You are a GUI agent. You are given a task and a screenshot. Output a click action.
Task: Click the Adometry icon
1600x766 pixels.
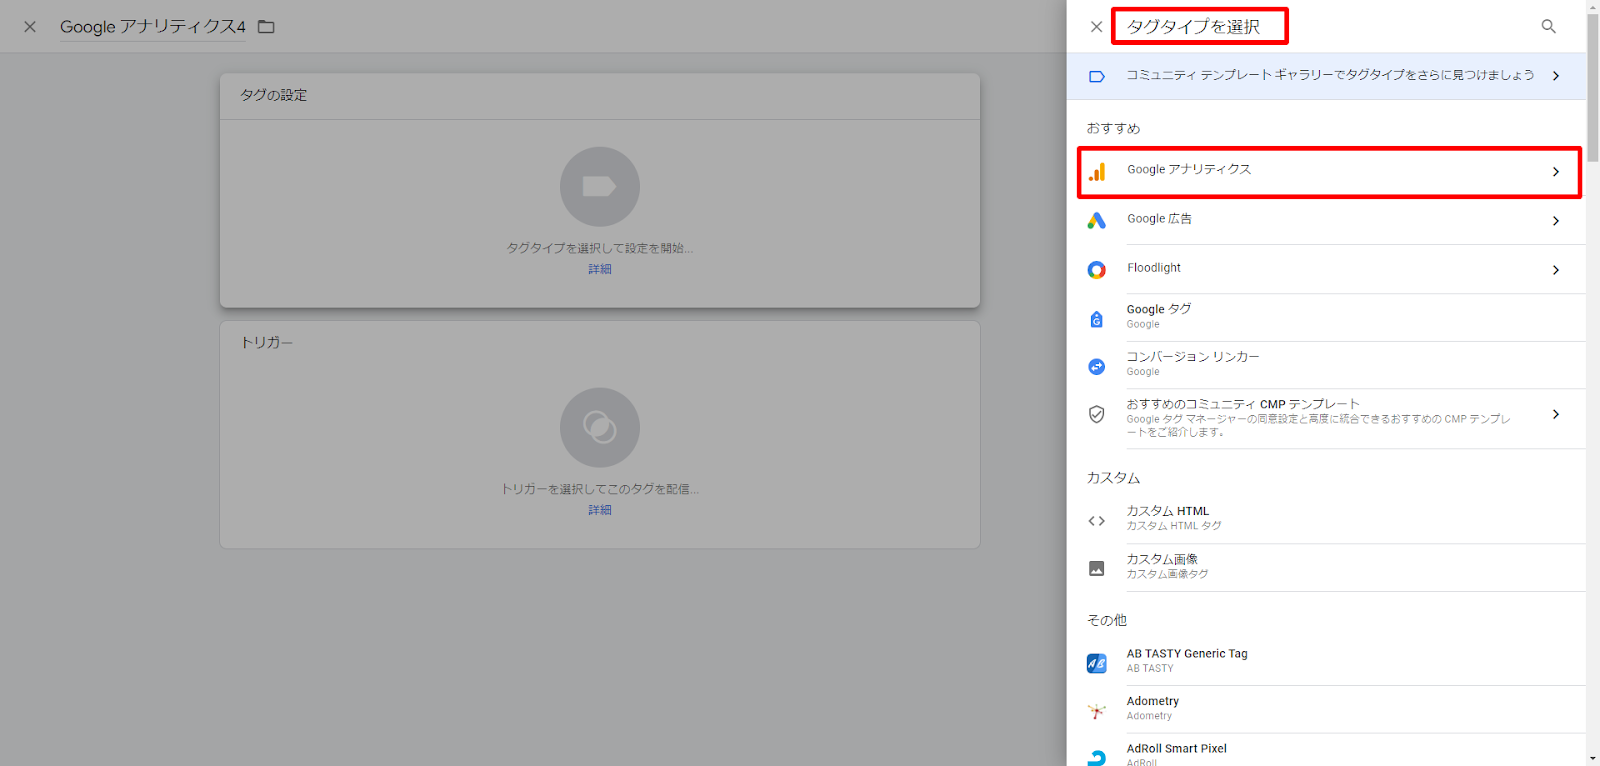pyautogui.click(x=1097, y=711)
